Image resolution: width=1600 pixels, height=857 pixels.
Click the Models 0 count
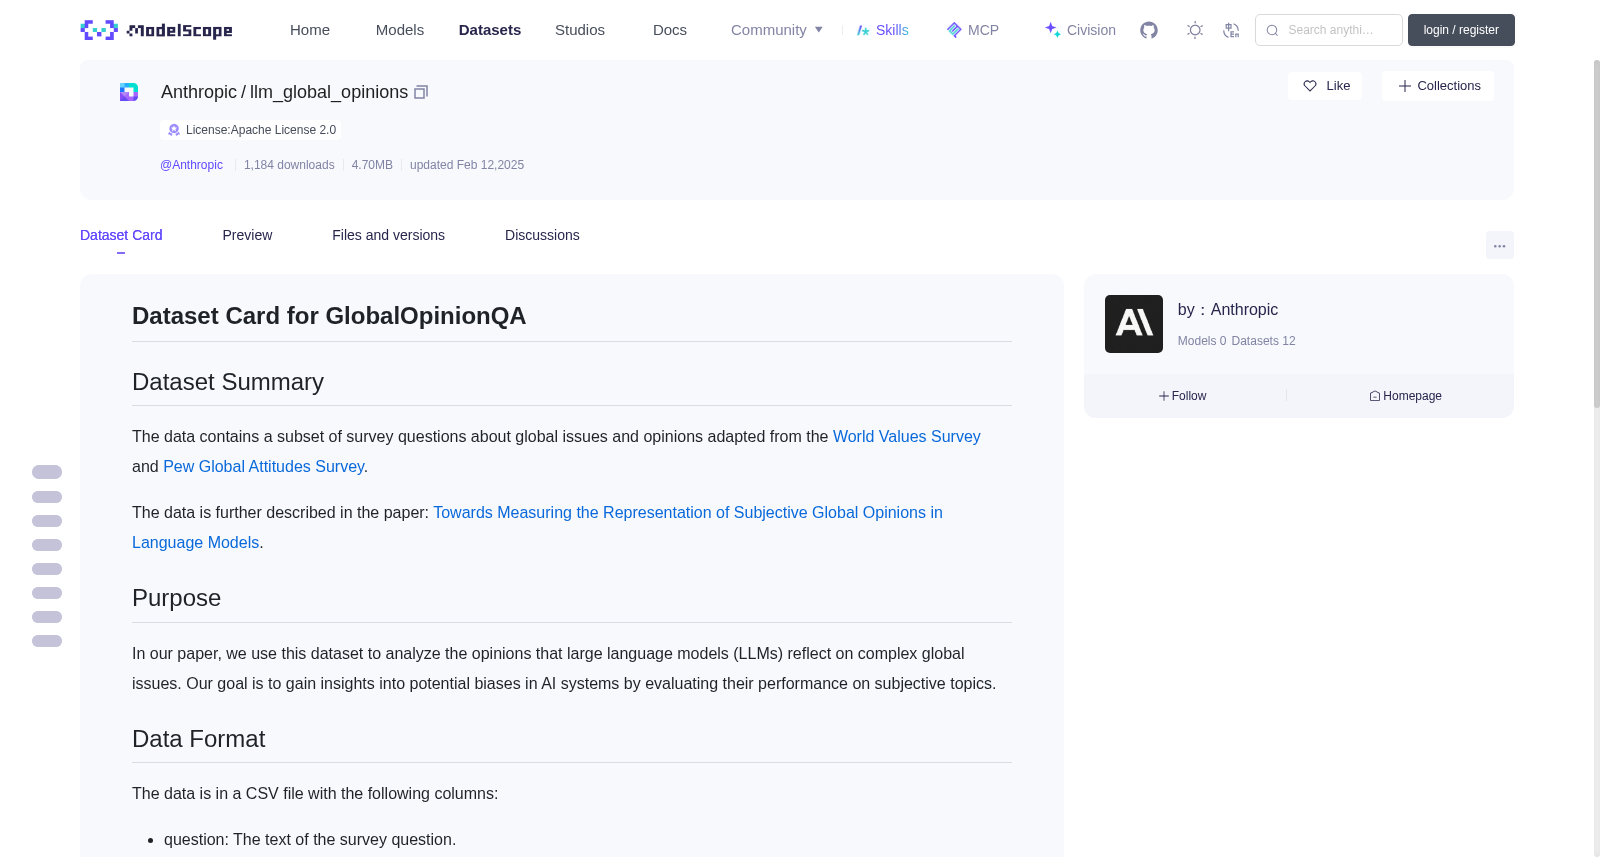point(1202,341)
